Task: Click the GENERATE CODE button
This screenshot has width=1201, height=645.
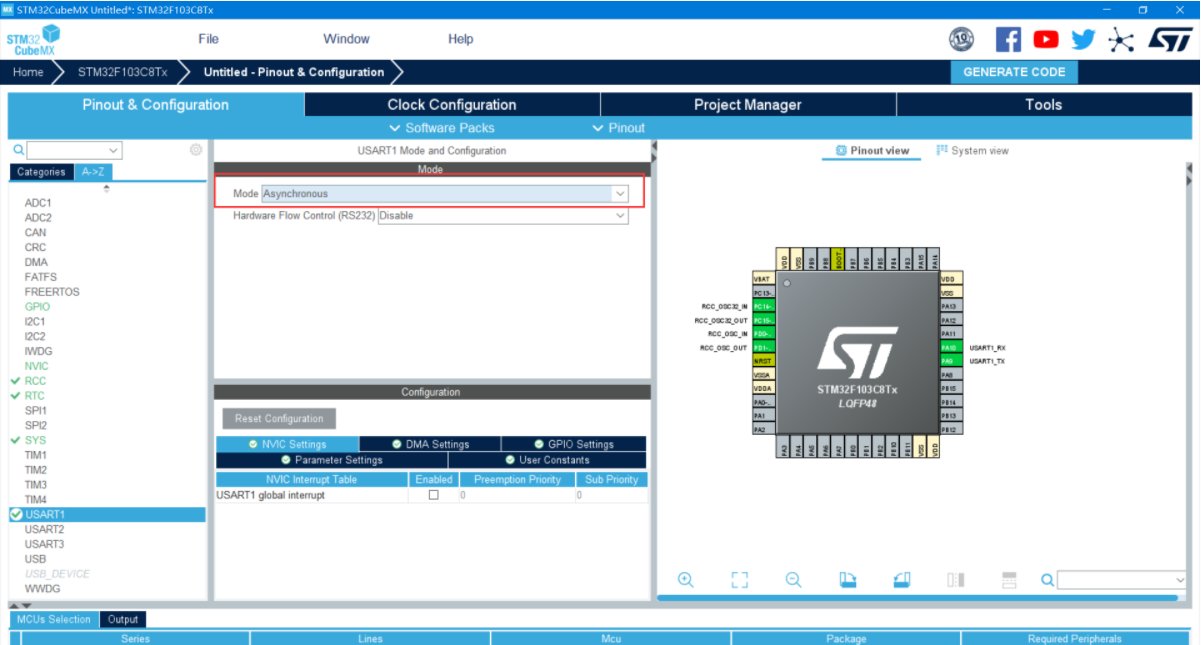Action: (1013, 71)
